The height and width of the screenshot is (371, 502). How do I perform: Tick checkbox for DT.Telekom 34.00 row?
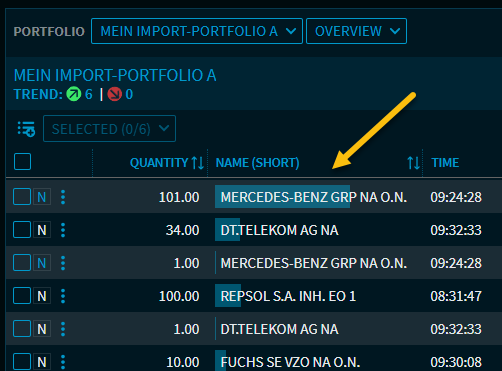coord(22,230)
